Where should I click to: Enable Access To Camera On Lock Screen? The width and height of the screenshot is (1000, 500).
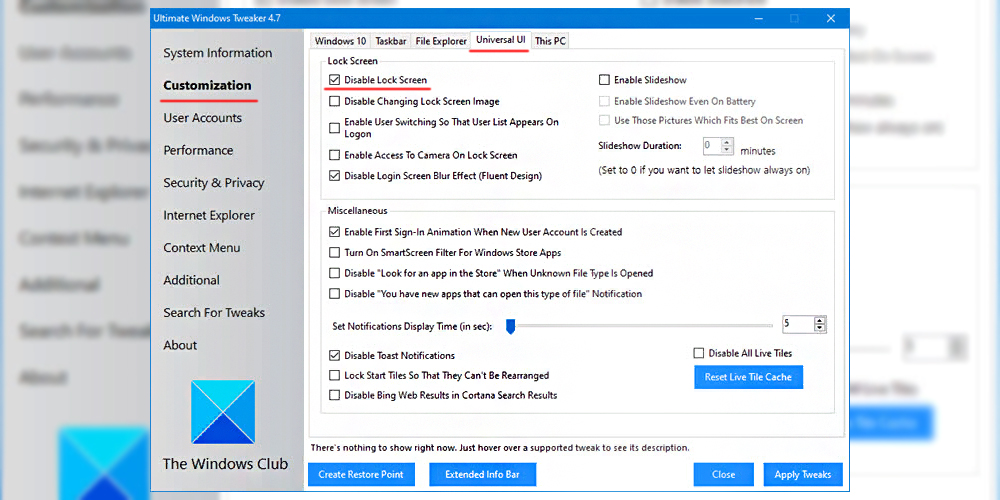[334, 155]
